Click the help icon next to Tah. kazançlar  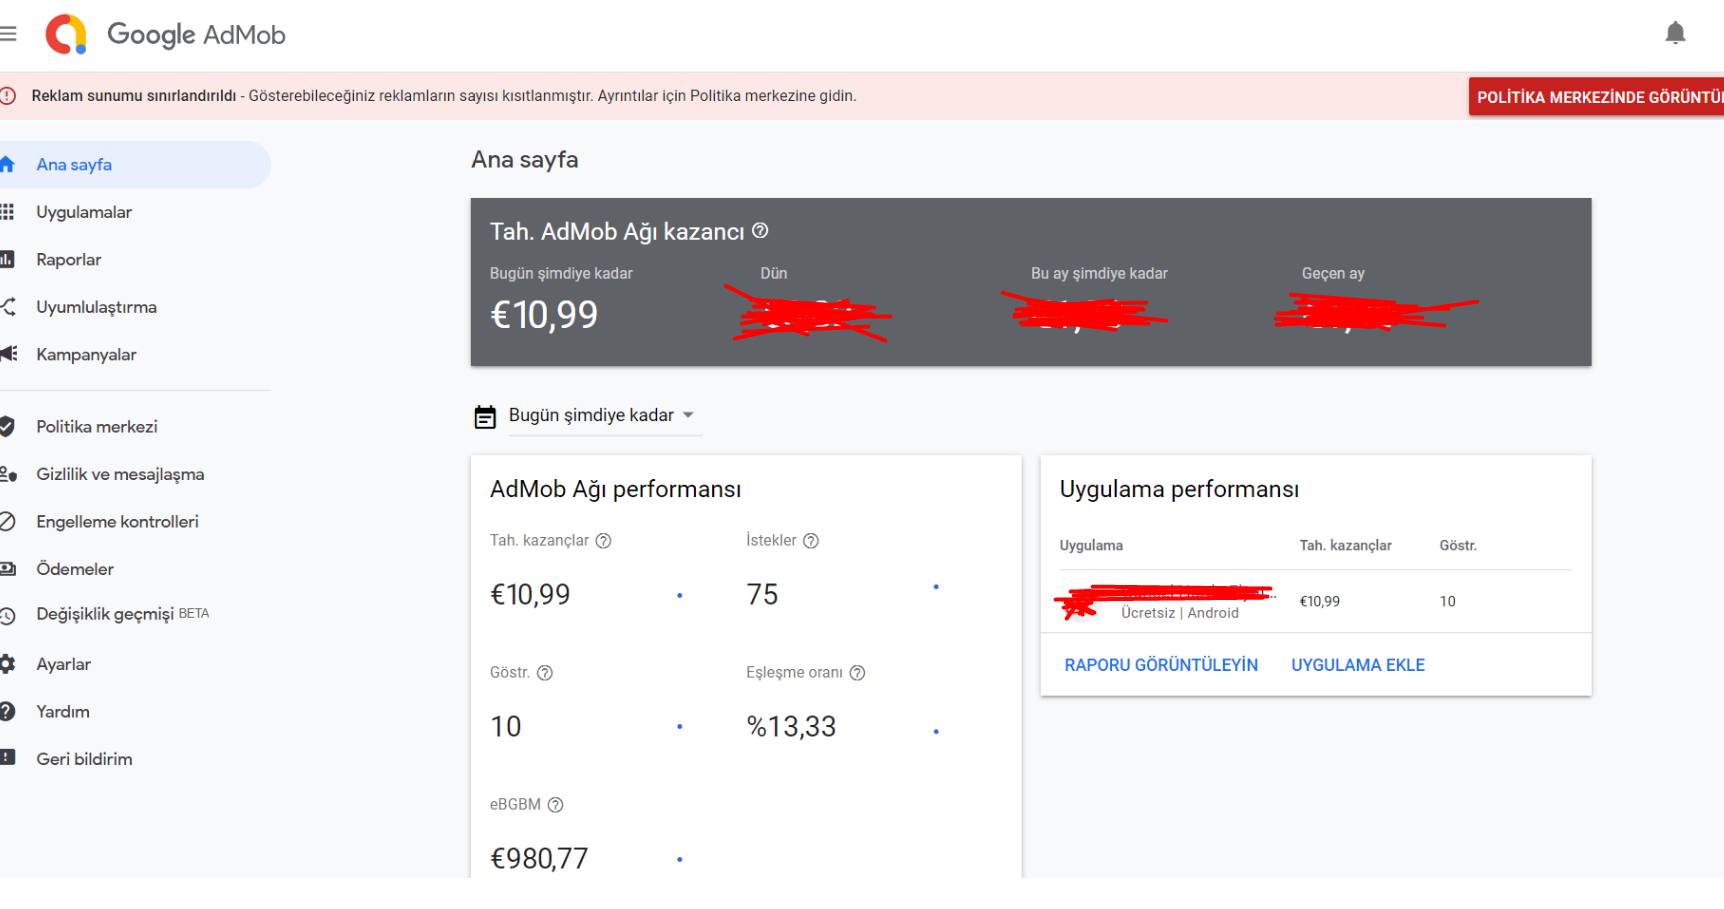[603, 541]
